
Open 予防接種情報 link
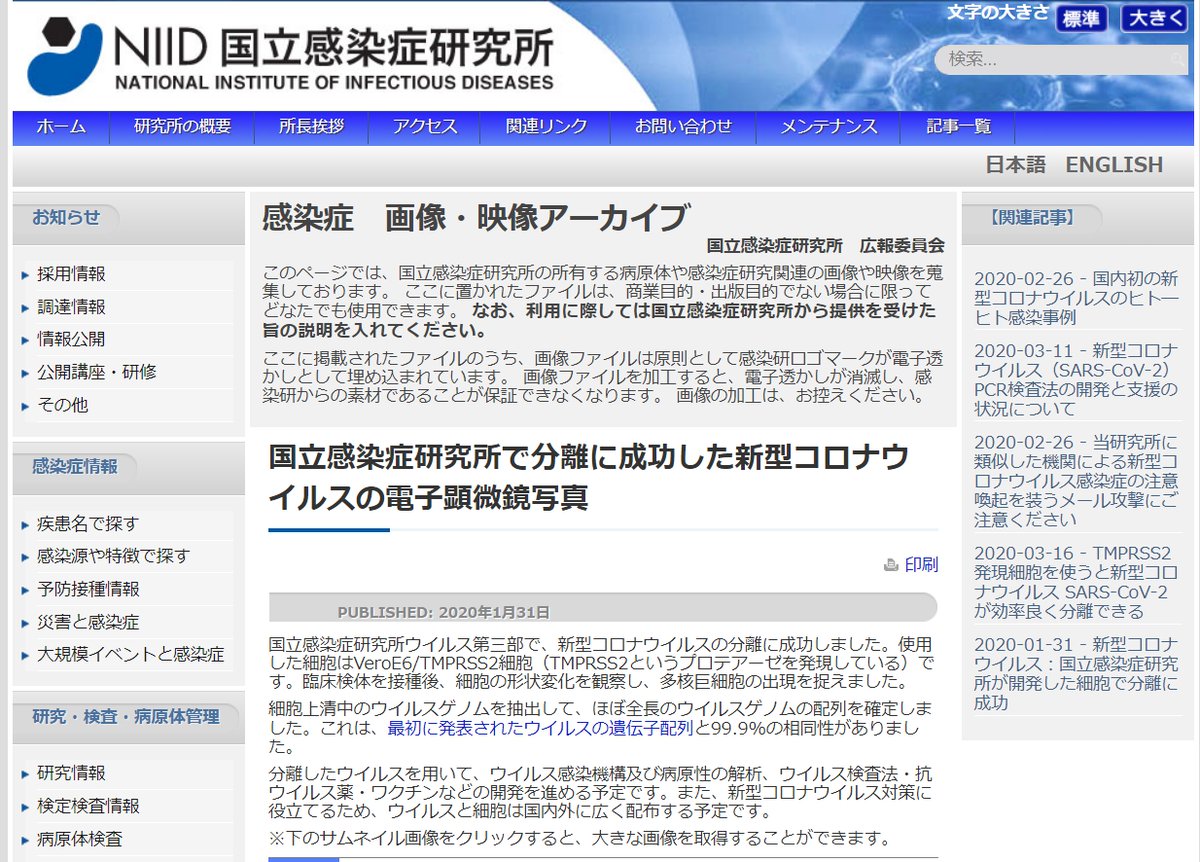pos(88,589)
